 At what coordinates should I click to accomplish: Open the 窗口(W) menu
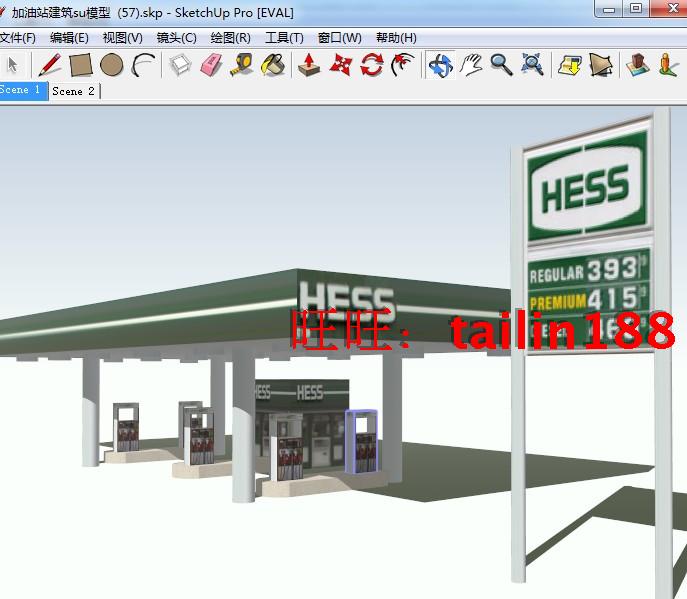click(340, 38)
